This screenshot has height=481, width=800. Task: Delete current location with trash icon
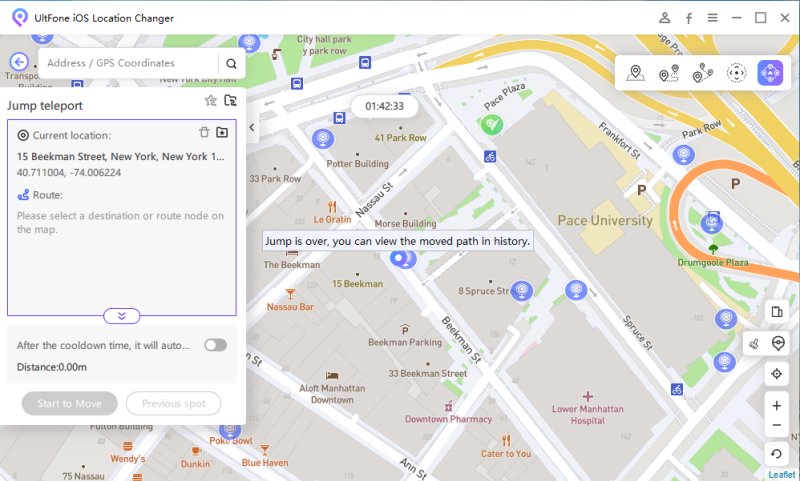coord(204,132)
